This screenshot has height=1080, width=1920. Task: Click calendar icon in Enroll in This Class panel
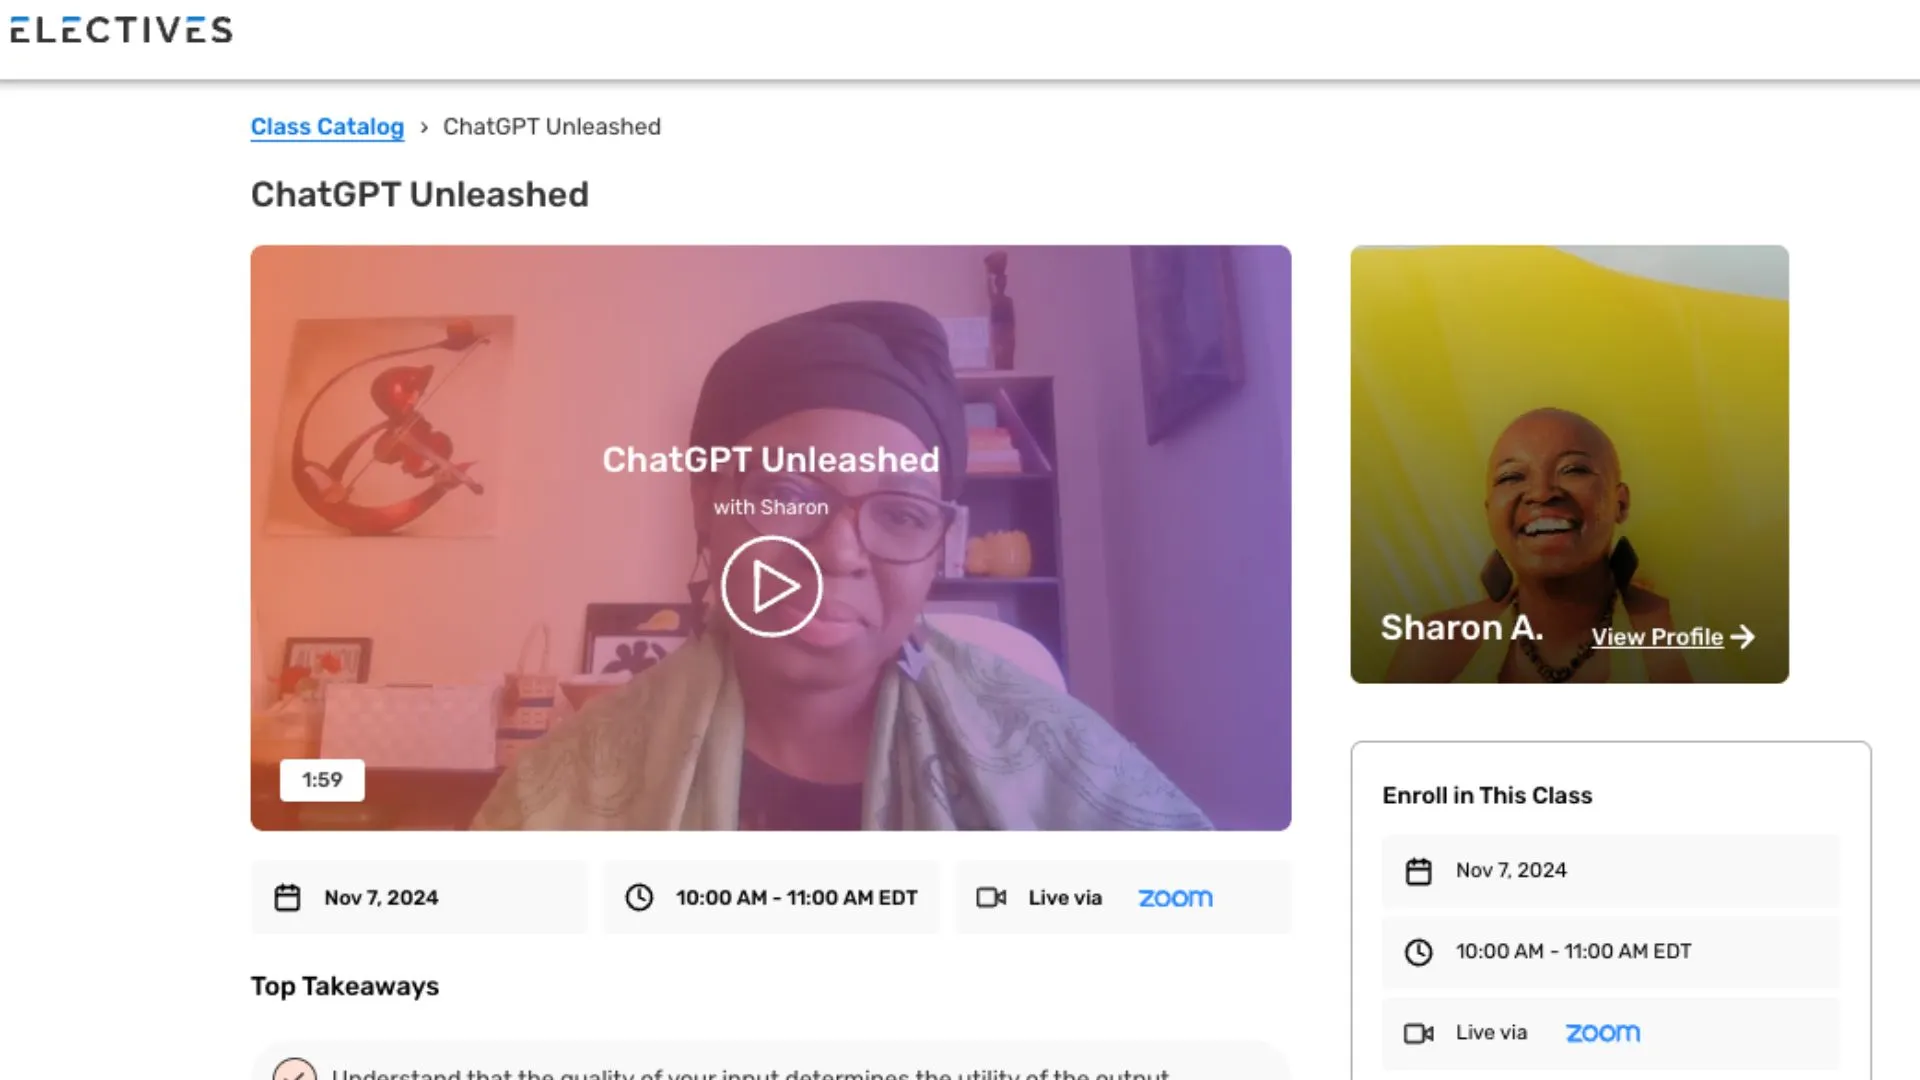(1418, 871)
